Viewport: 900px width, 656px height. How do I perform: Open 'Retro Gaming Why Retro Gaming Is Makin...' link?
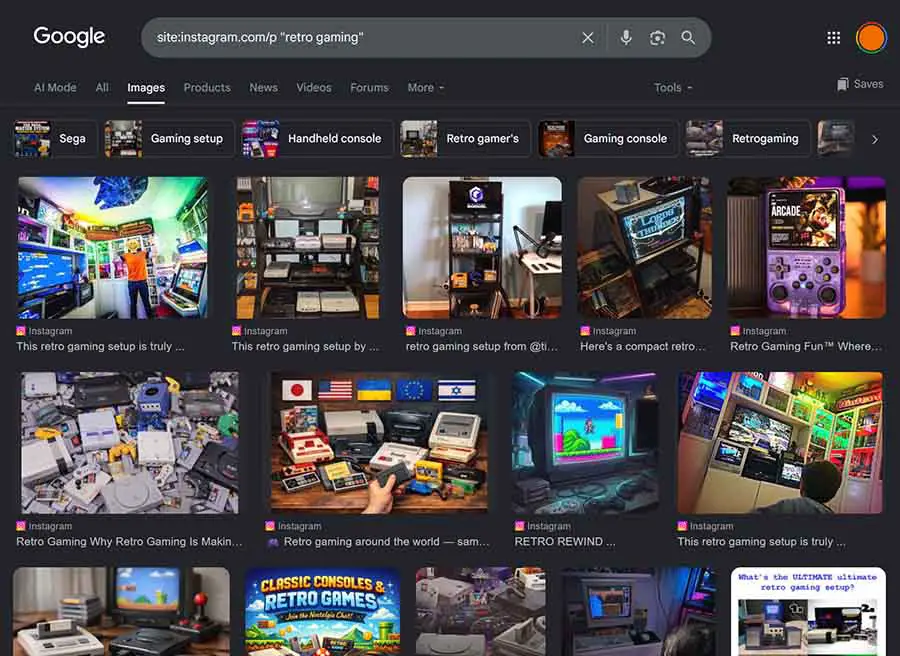(x=130, y=542)
